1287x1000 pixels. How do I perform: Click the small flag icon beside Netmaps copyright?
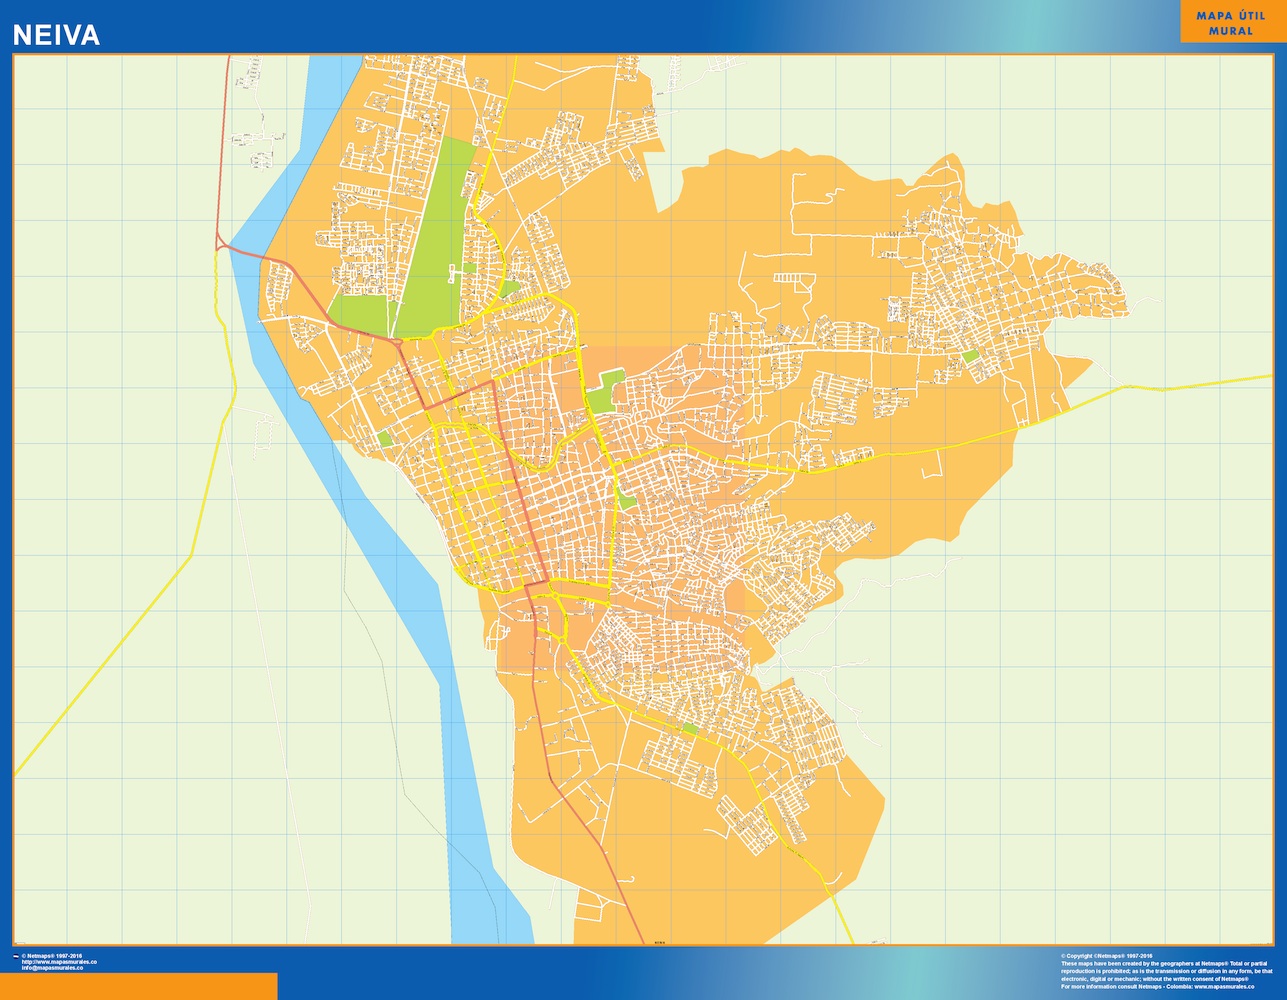16,956
